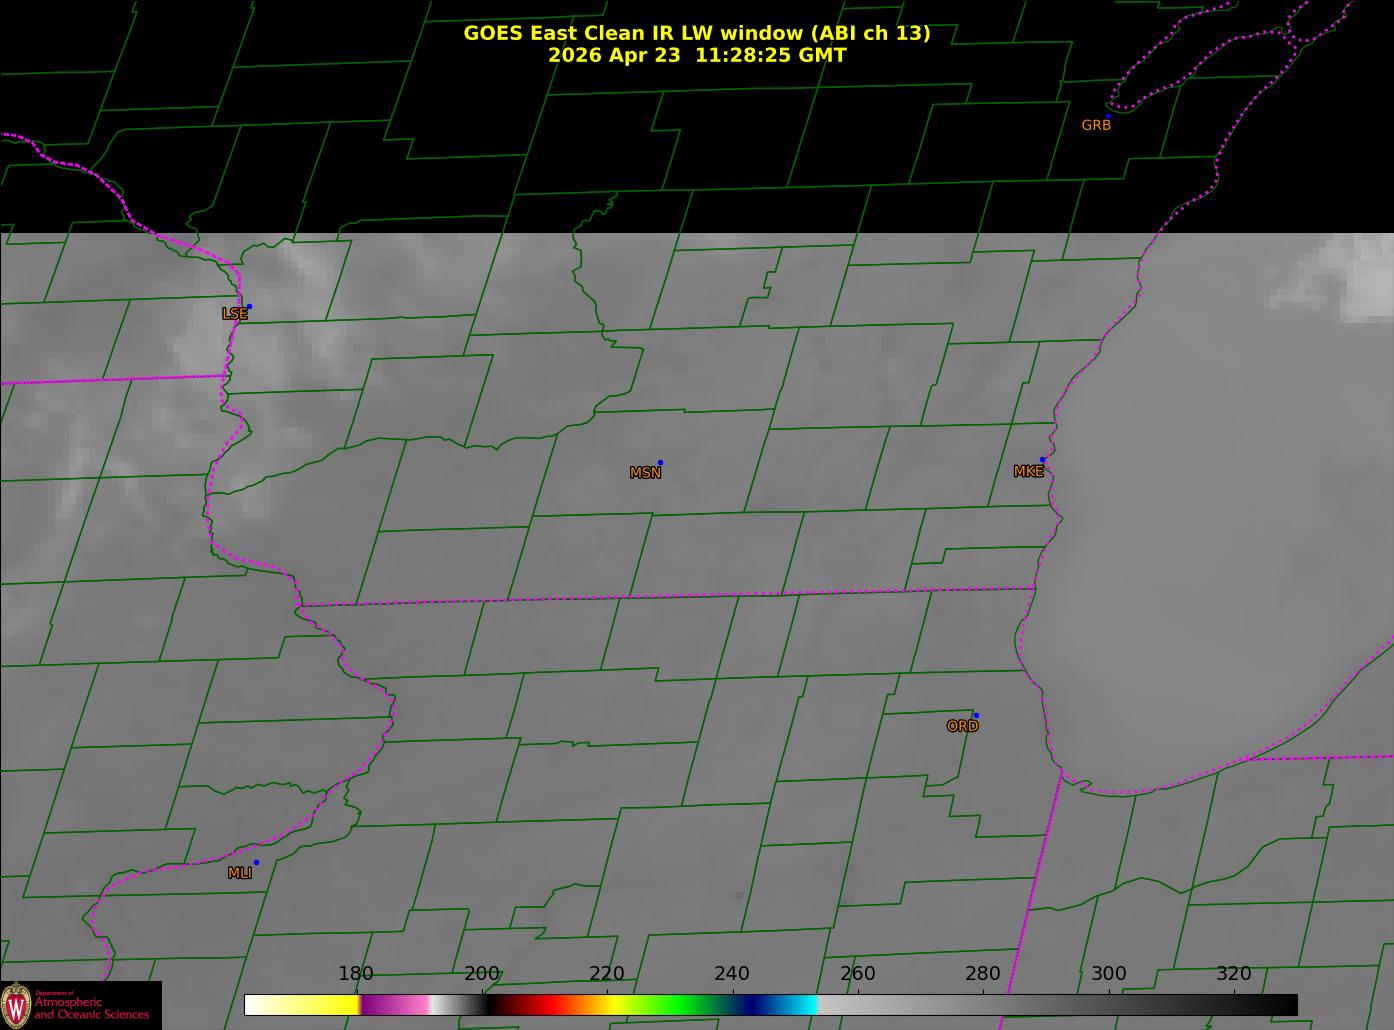Click the red segment of temperature scale

[540, 1005]
